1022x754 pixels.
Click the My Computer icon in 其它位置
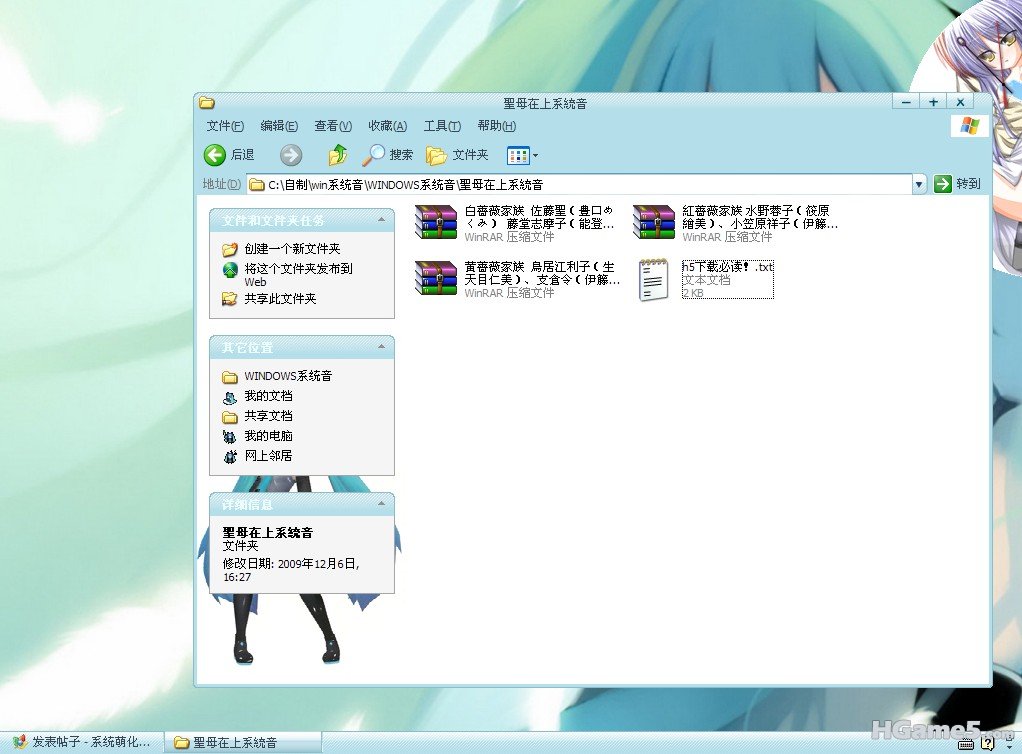tap(229, 436)
